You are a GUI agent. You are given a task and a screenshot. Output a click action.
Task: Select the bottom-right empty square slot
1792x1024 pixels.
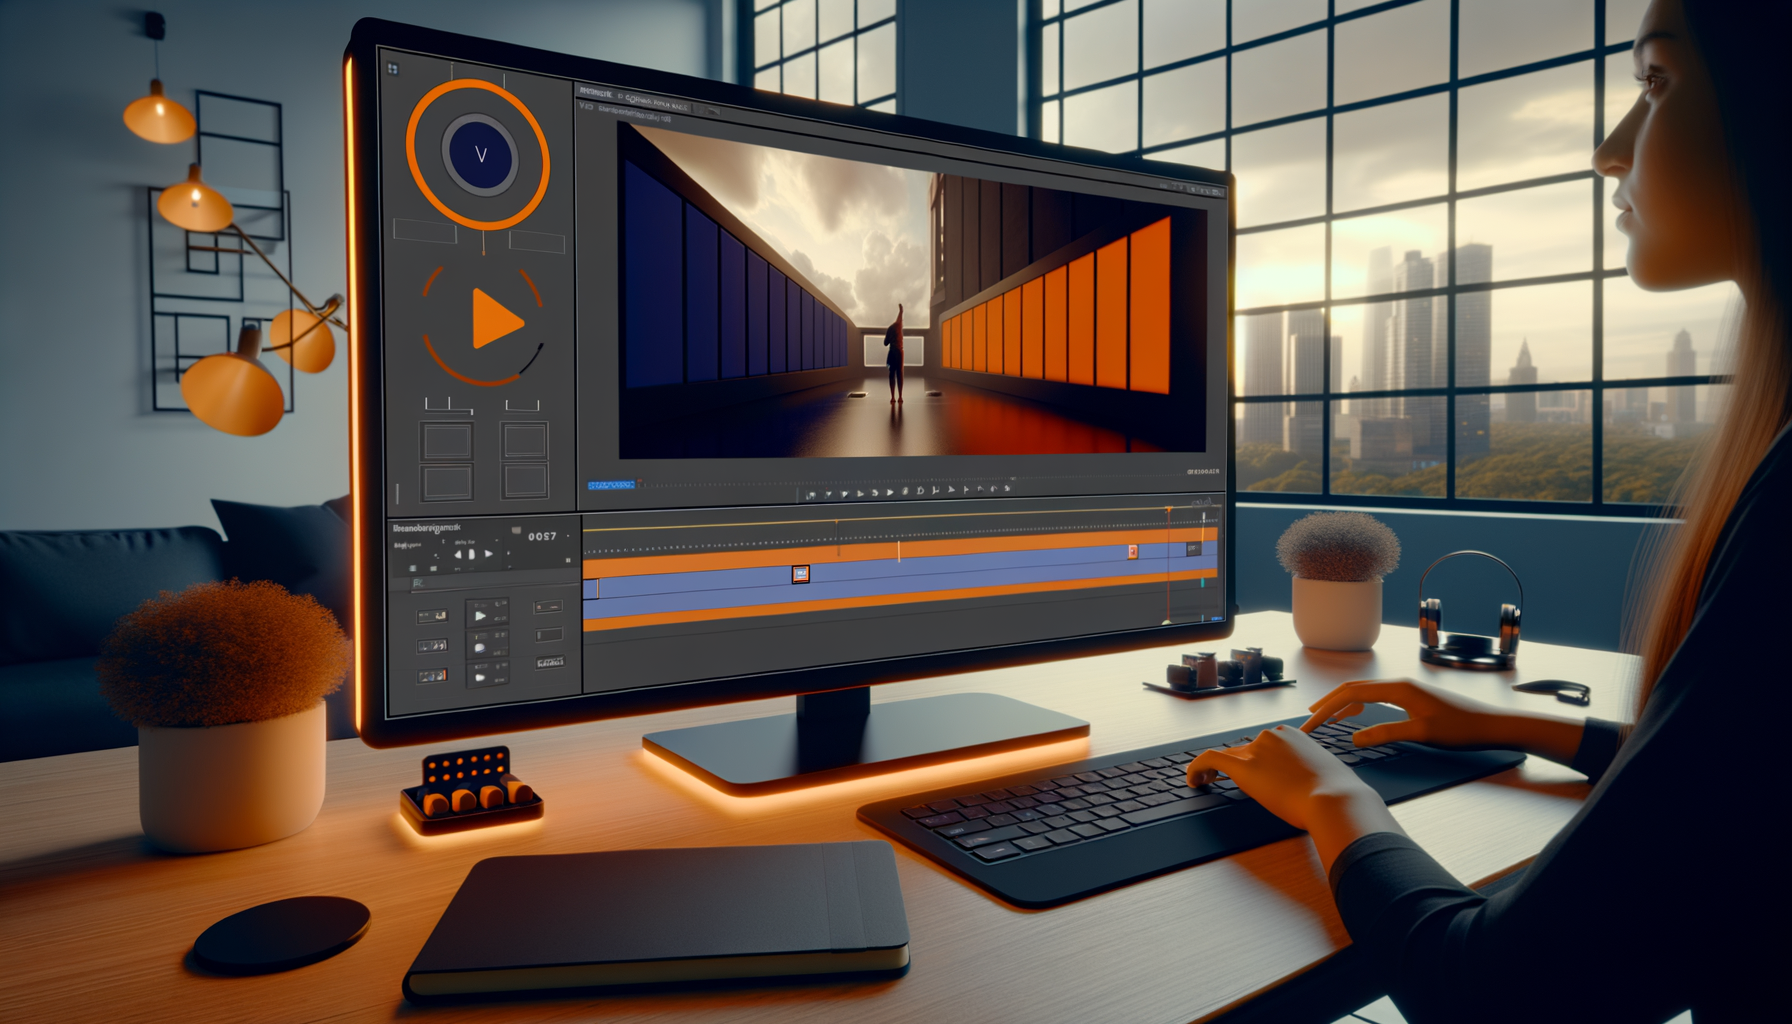point(524,481)
